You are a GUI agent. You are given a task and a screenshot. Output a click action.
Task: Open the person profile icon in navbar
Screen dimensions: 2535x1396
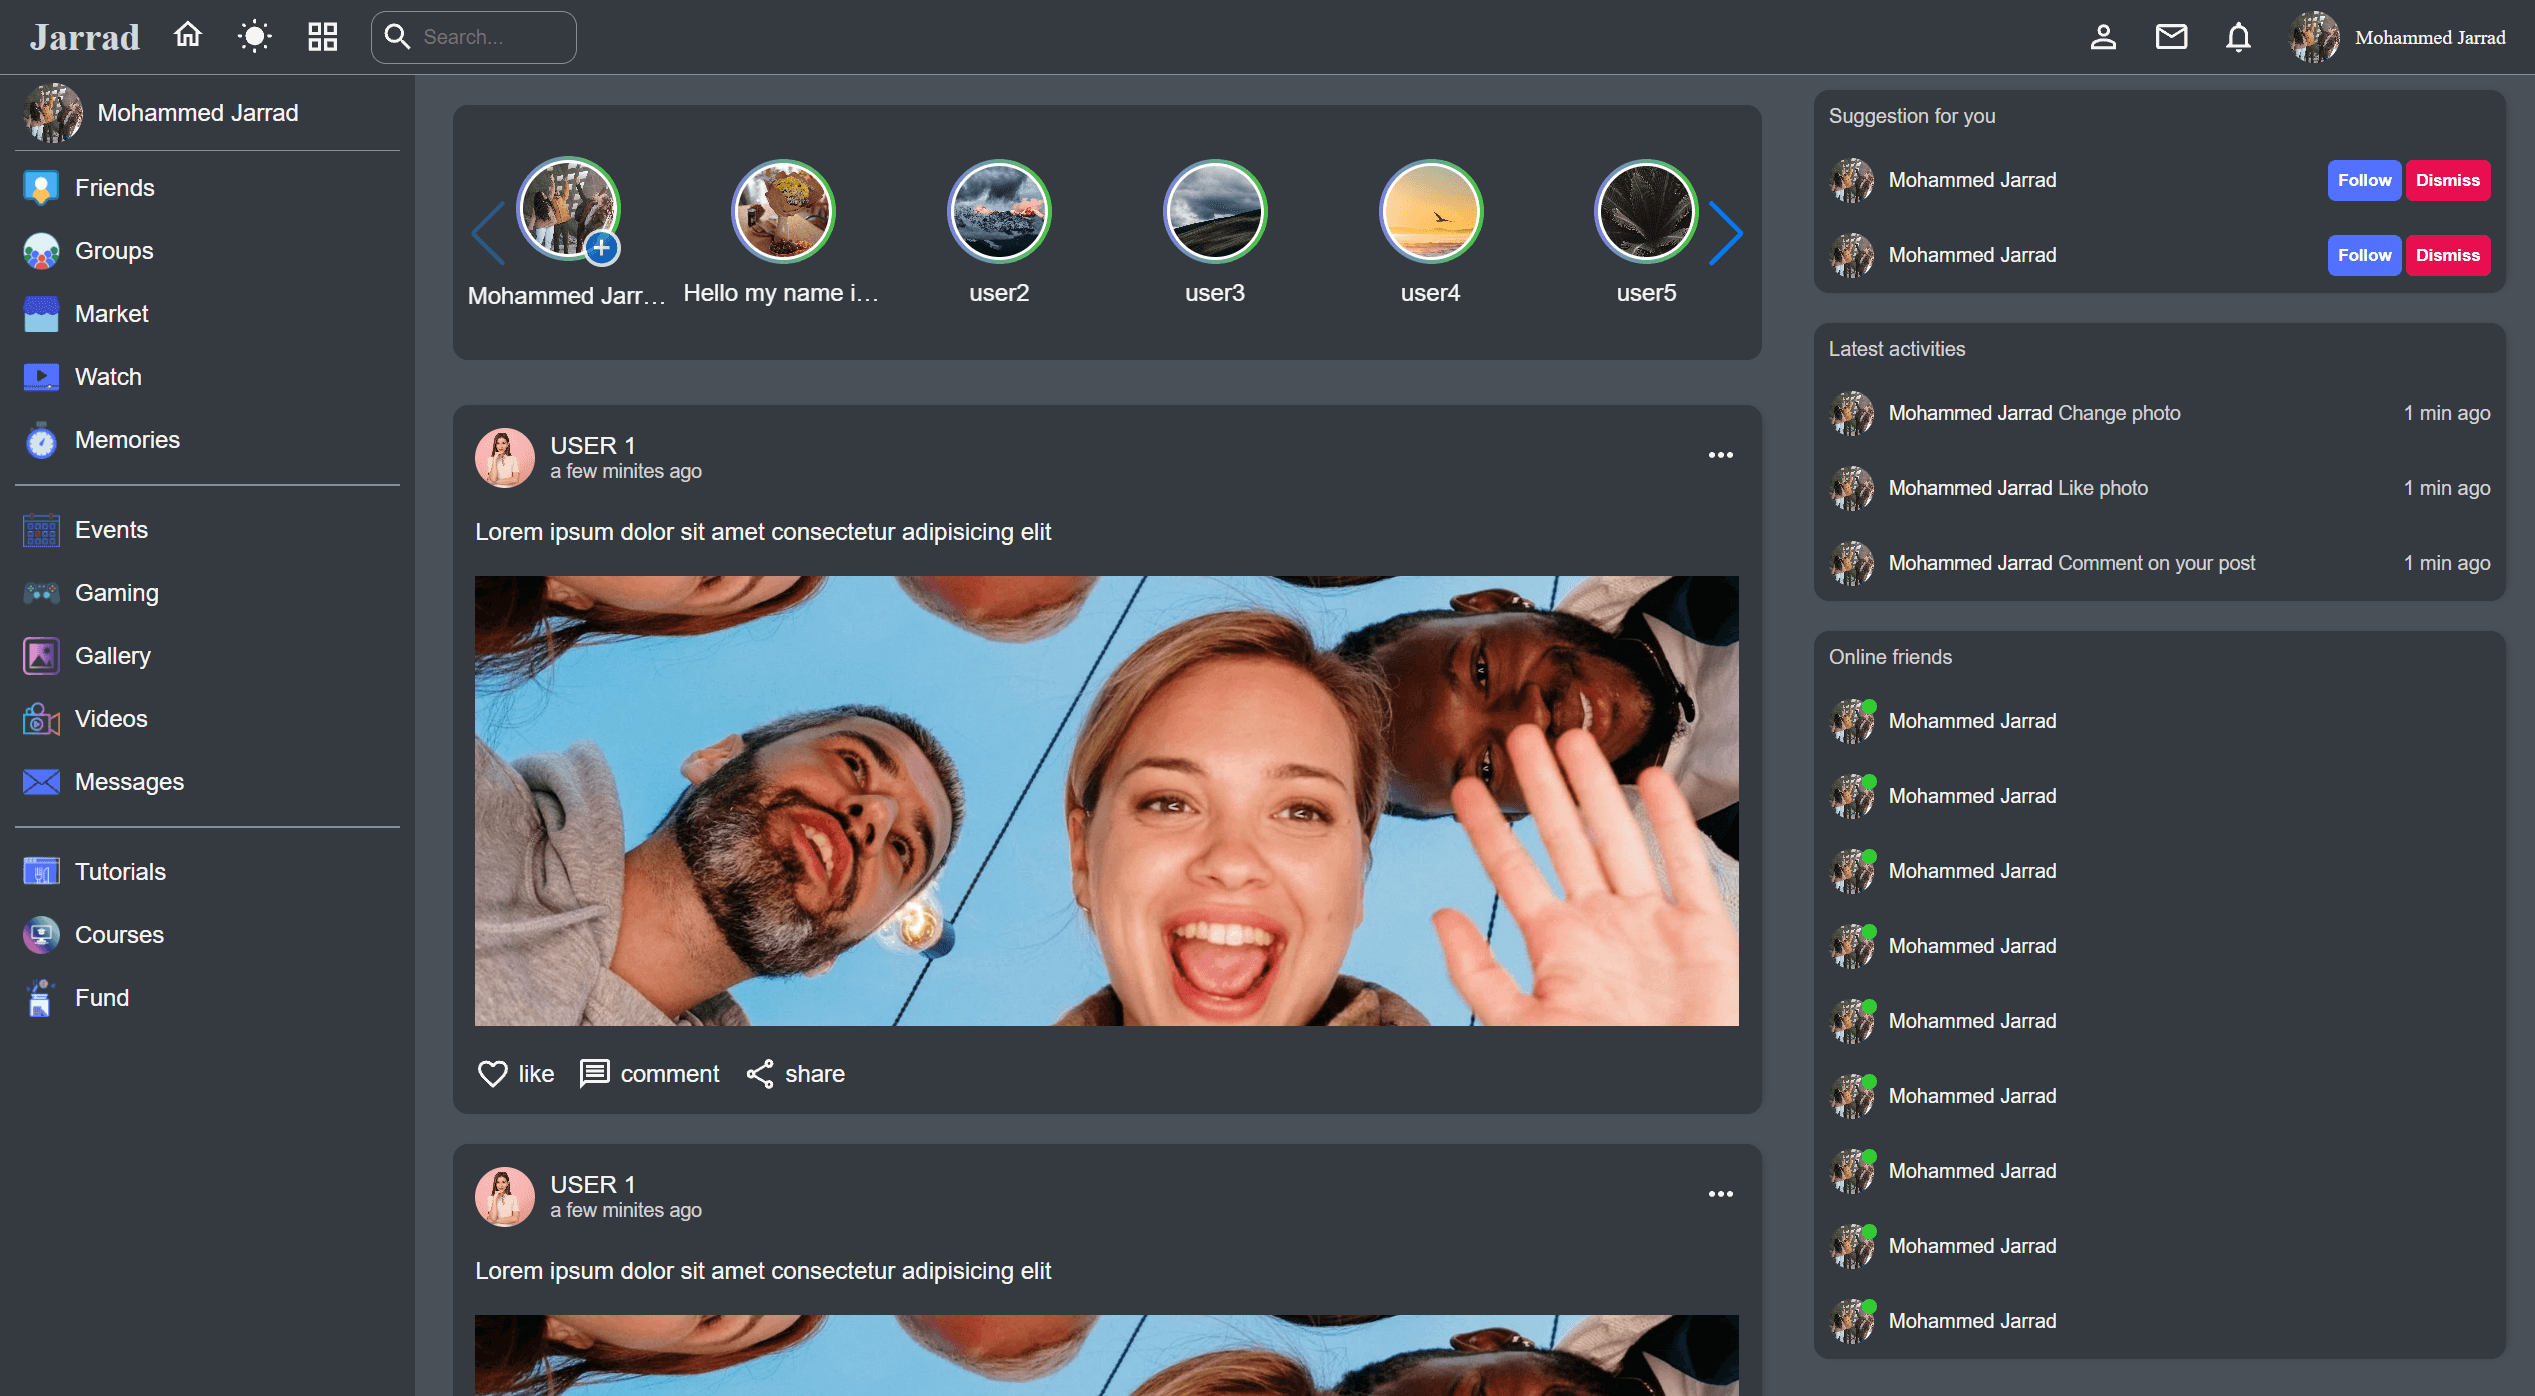[x=2103, y=37]
